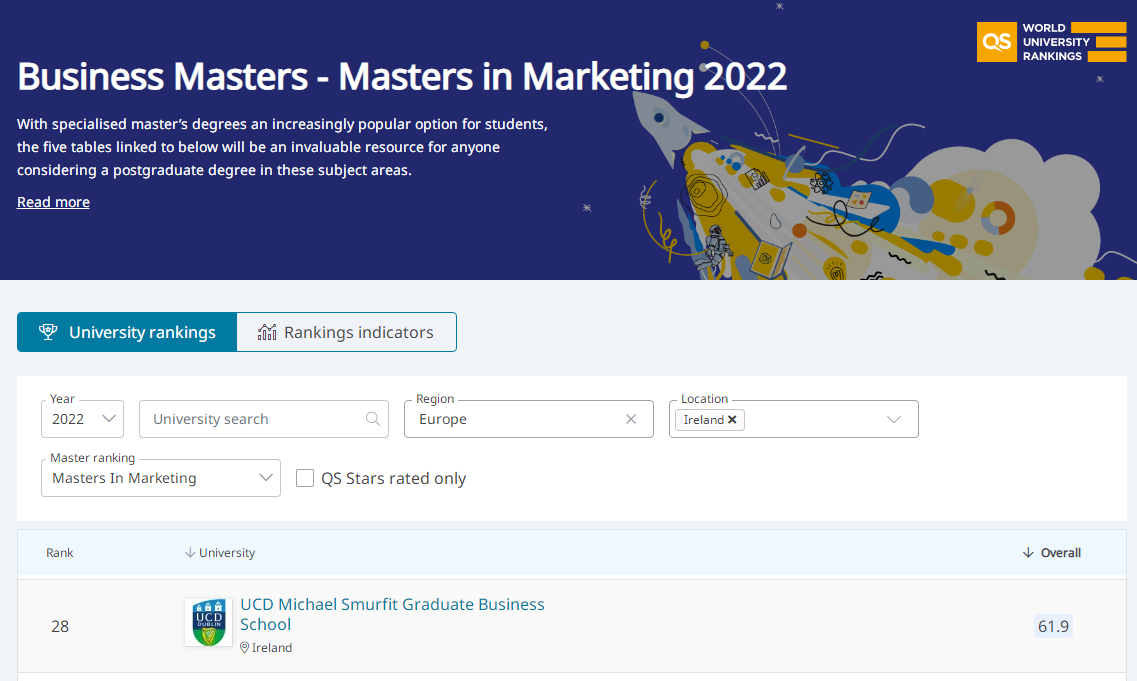
Task: Click the UCD Dublin crest logo
Action: (x=208, y=622)
